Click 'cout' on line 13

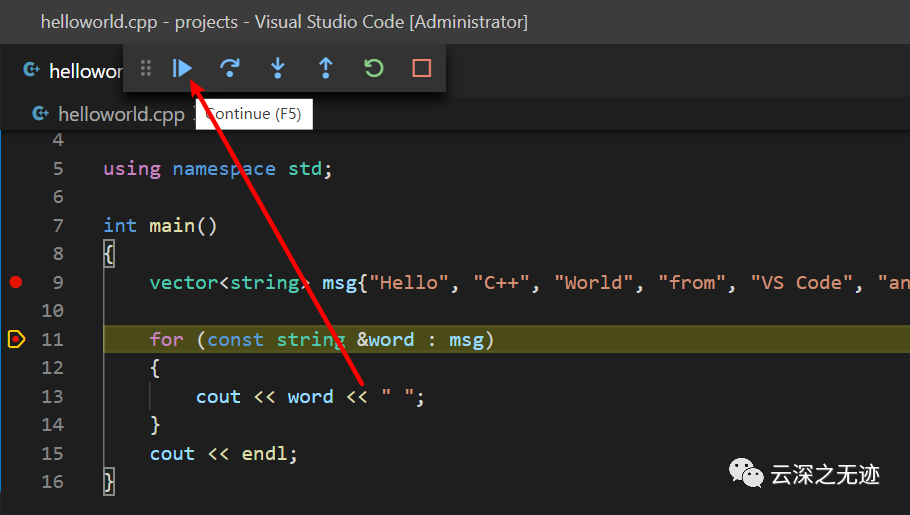tap(218, 397)
